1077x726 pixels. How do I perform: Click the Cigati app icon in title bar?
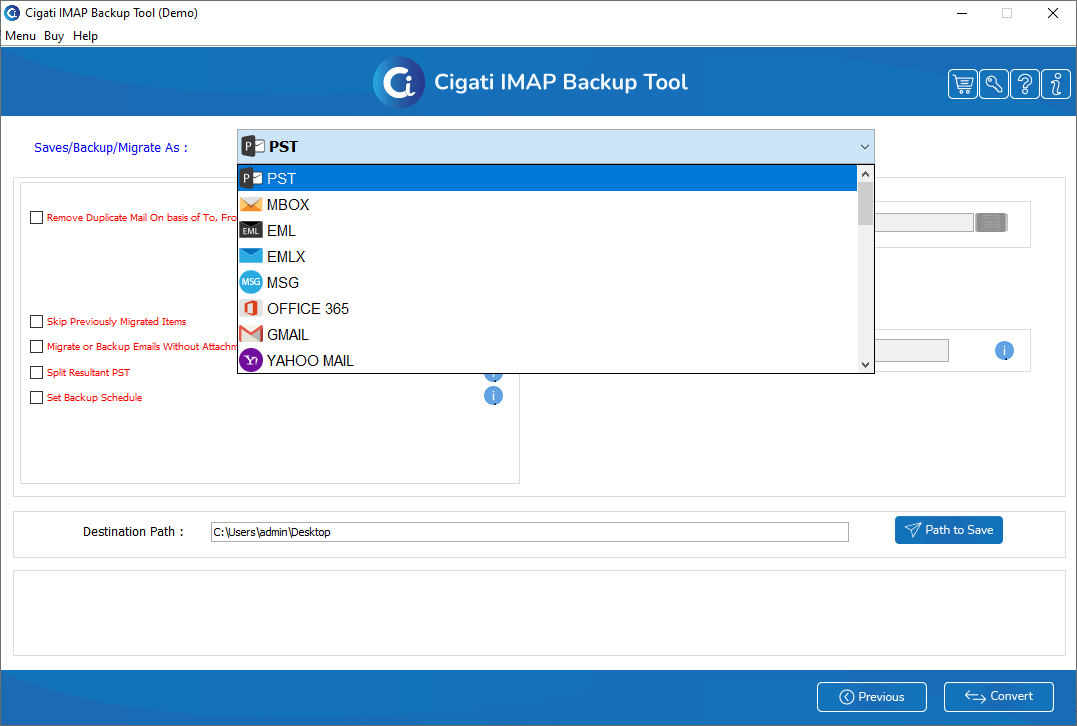tap(12, 12)
